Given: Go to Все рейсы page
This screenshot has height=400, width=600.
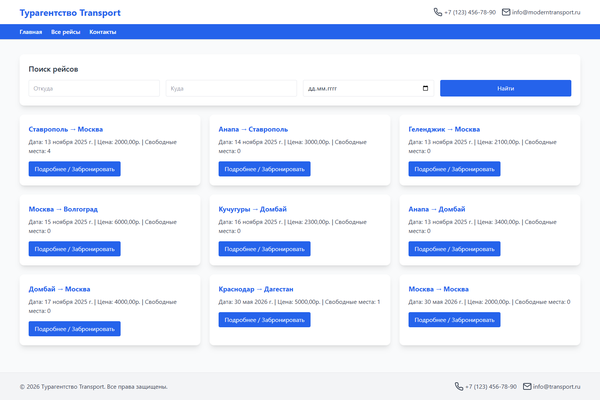Looking at the screenshot, I should pyautogui.click(x=66, y=32).
